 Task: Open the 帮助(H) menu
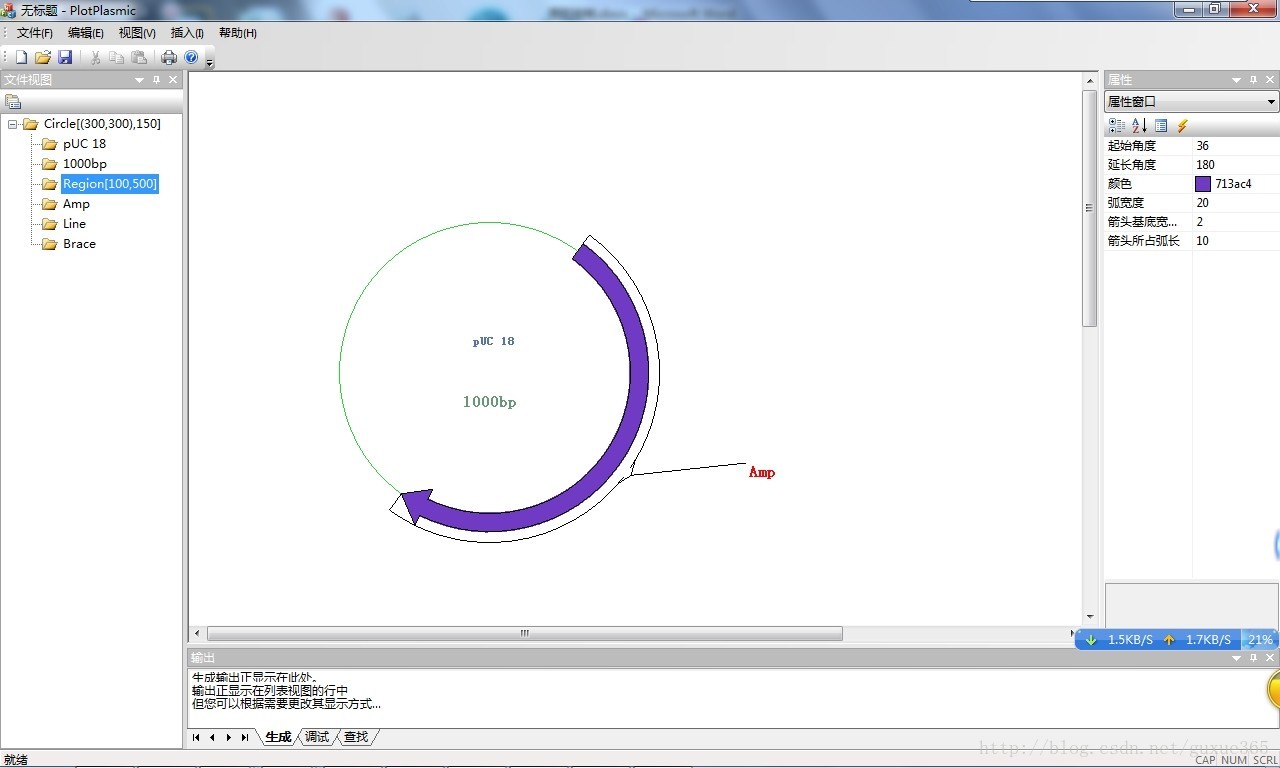[238, 33]
